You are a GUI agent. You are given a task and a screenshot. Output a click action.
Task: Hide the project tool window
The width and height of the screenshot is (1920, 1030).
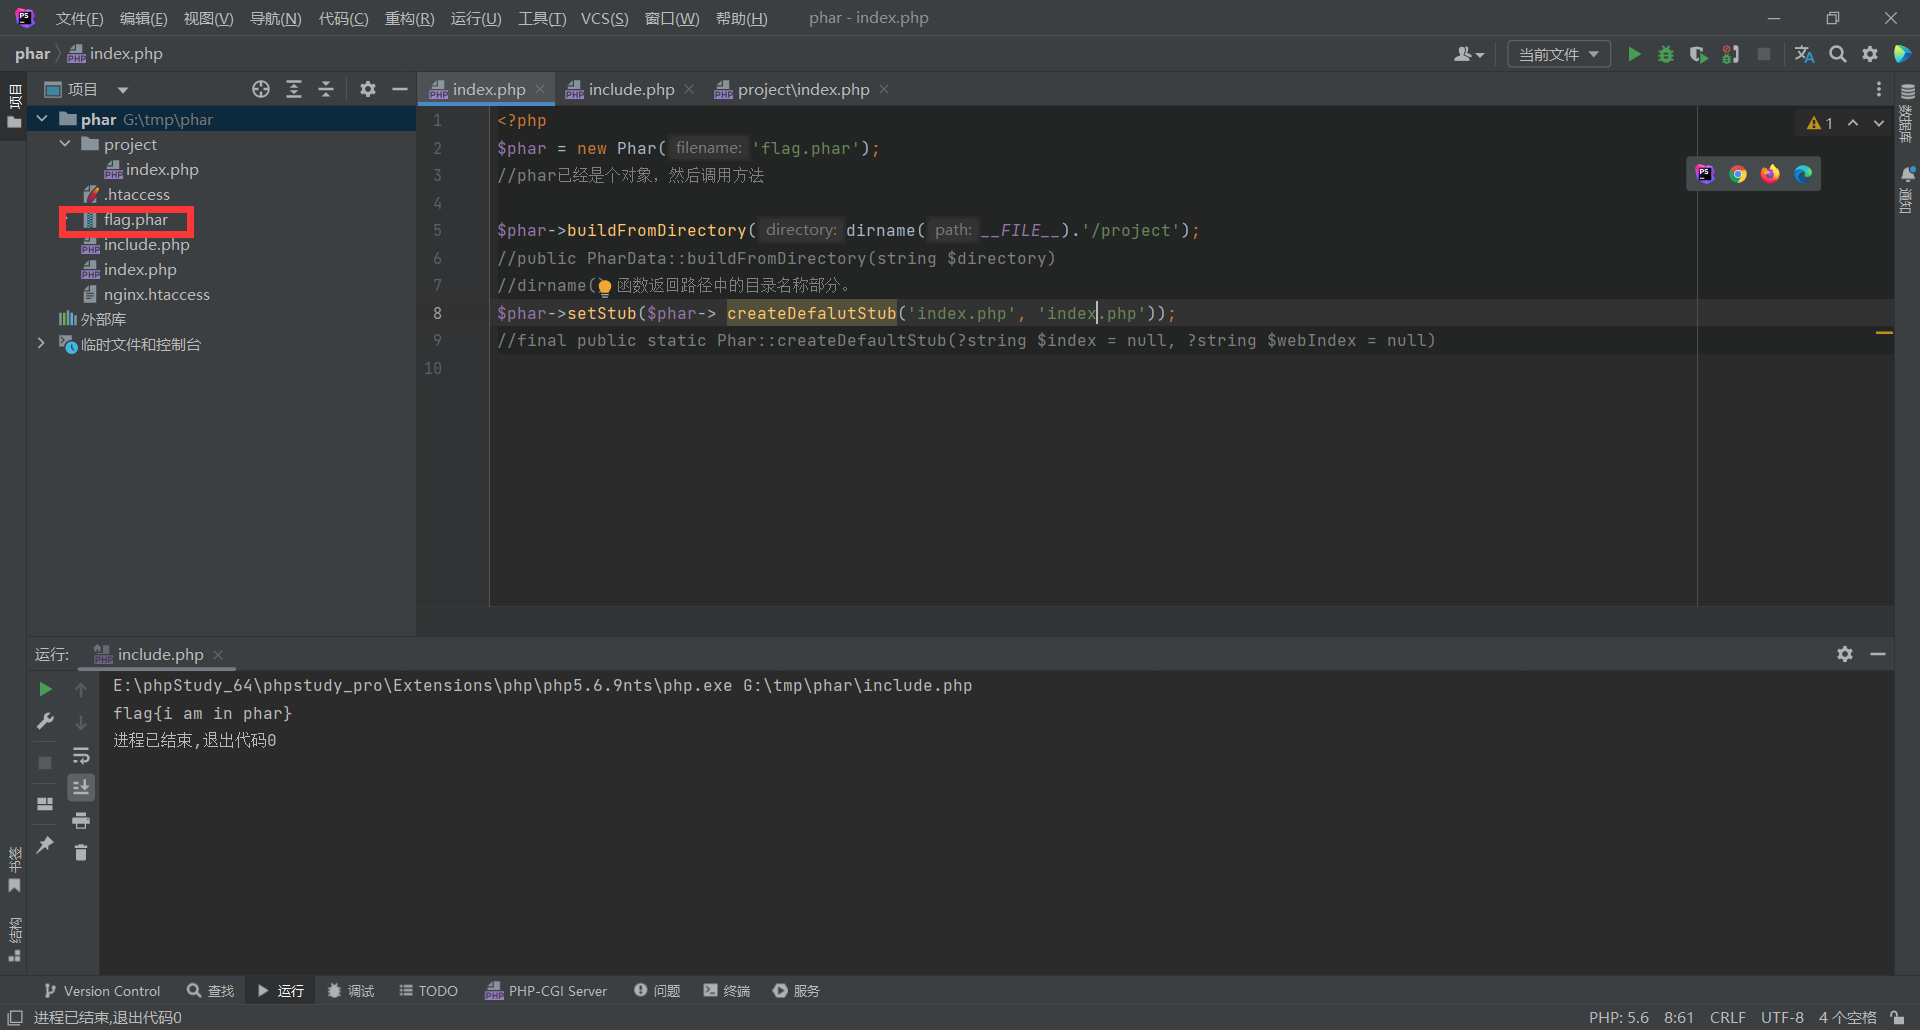400,89
